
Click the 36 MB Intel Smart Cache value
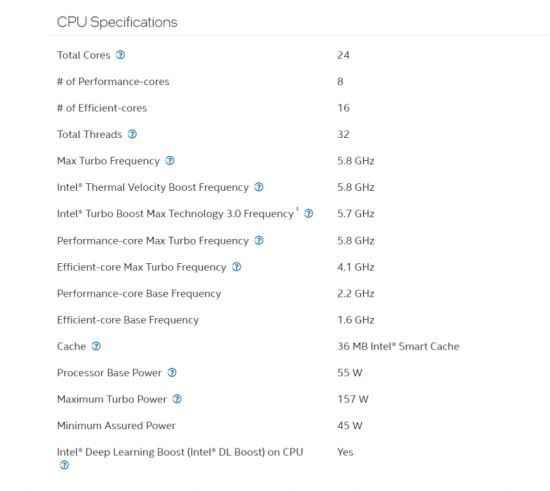[398, 347]
